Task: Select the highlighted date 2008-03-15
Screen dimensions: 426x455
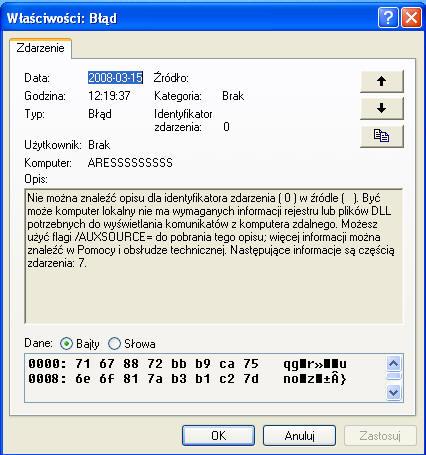Action: pyautogui.click(x=115, y=78)
